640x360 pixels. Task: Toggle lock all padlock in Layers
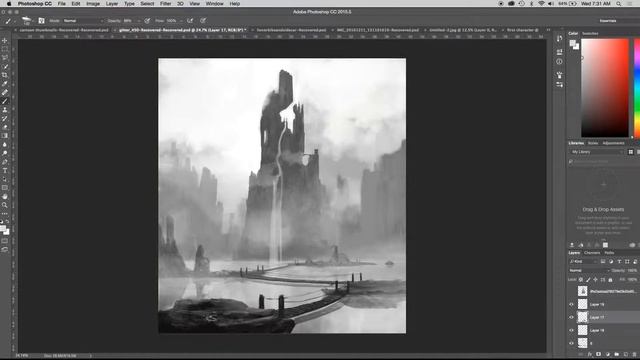[610, 280]
